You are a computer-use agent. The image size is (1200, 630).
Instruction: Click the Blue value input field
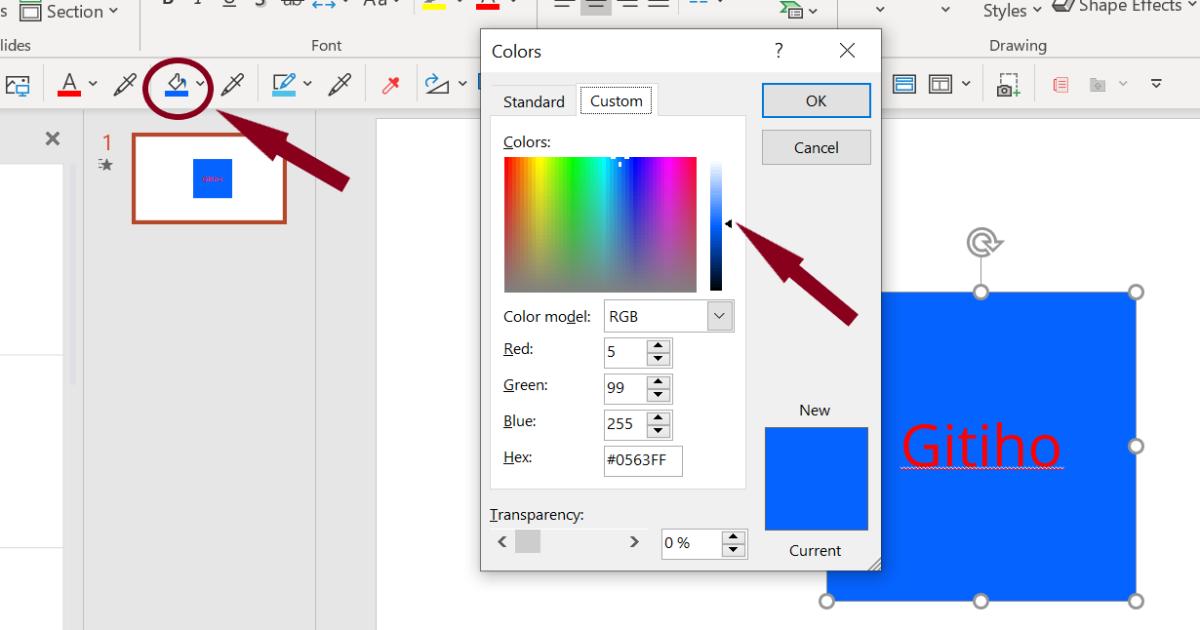[625, 424]
